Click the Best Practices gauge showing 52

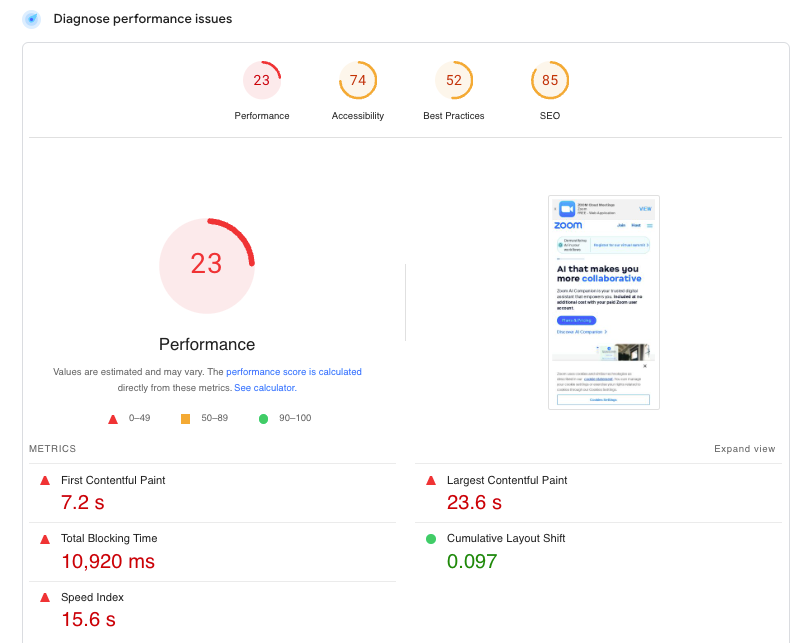click(x=454, y=80)
